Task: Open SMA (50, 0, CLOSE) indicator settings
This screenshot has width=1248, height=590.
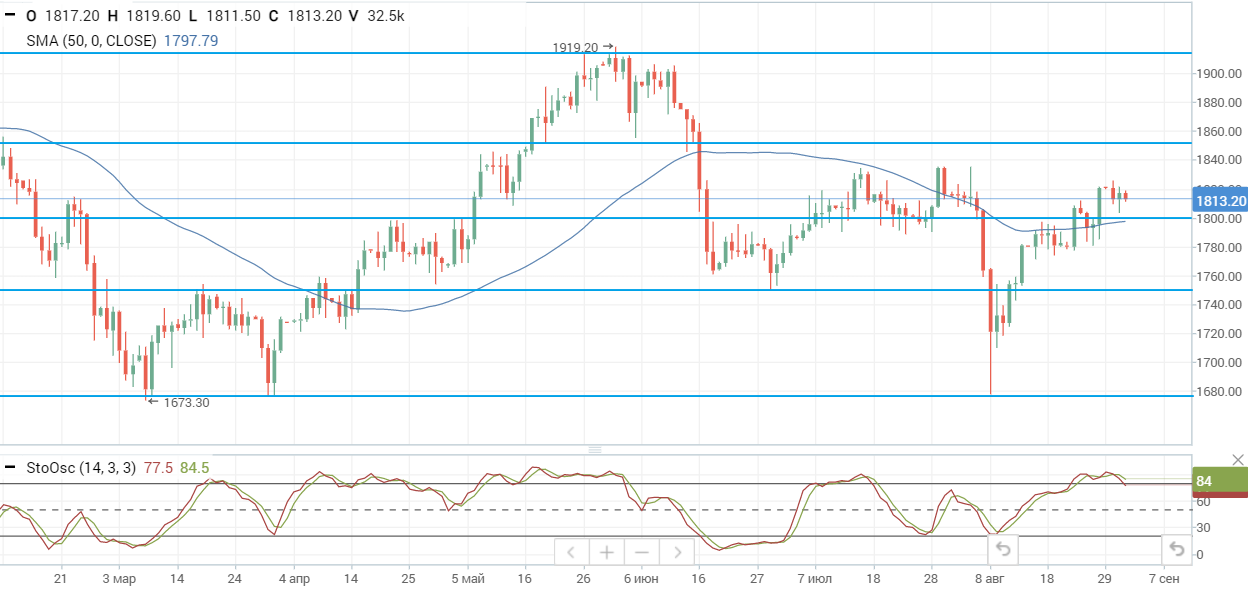Action: pos(91,41)
